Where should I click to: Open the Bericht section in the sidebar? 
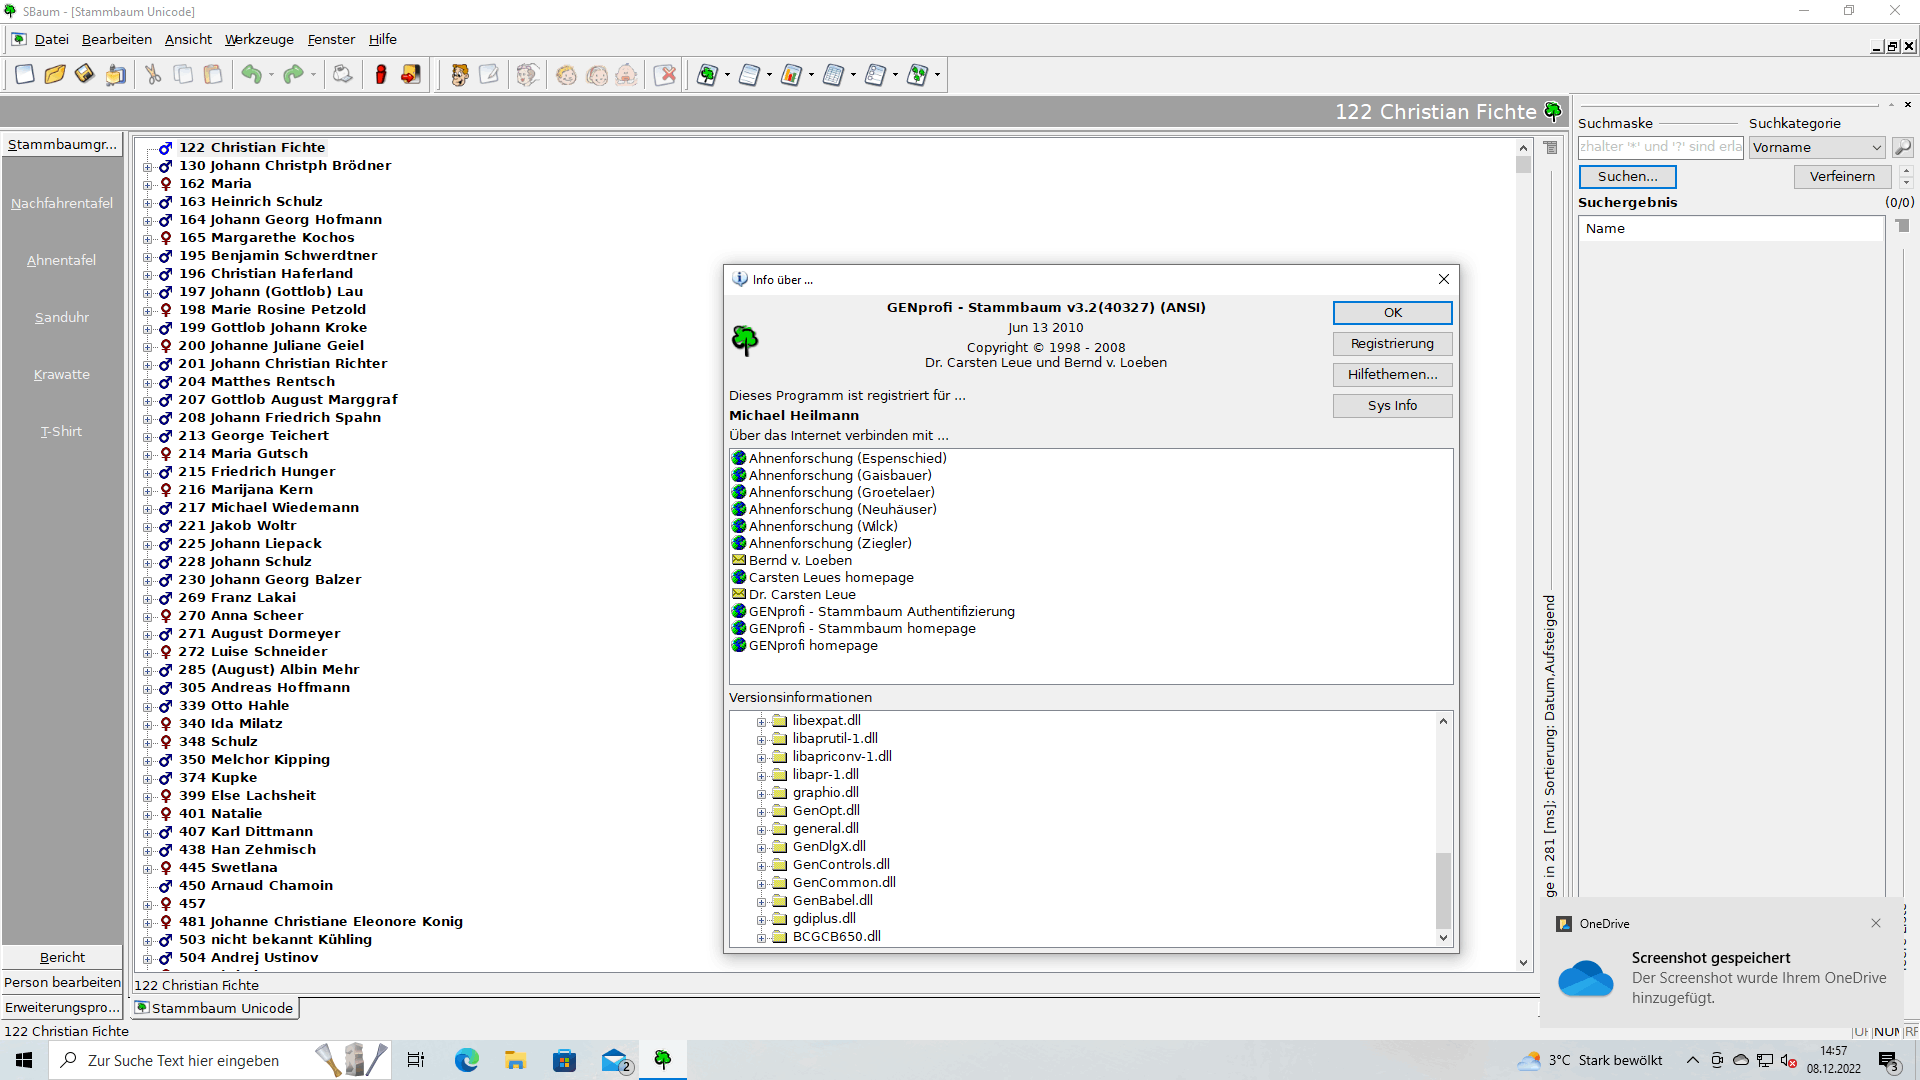(x=62, y=957)
